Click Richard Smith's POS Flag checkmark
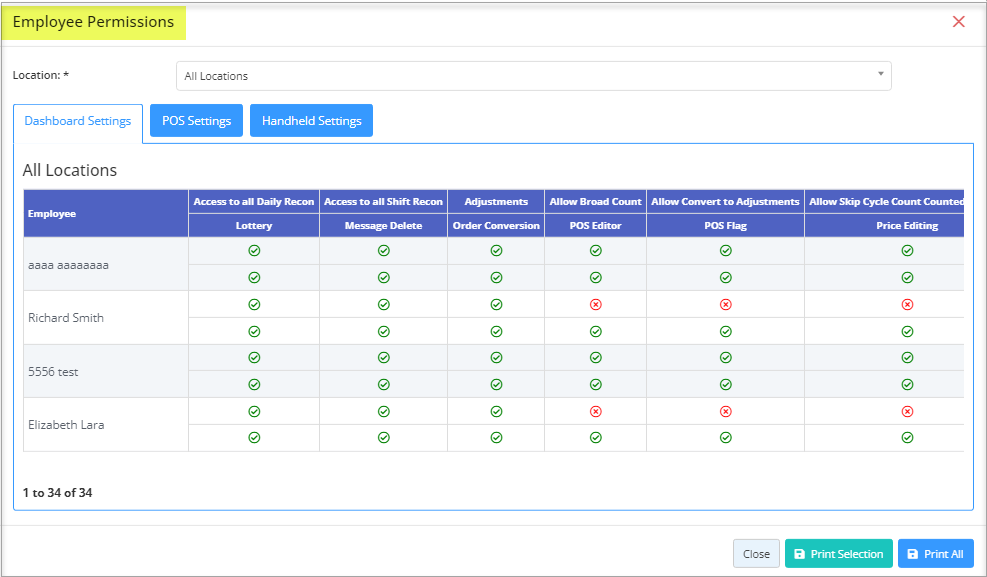Viewport: 987px width, 577px height. 726,332
